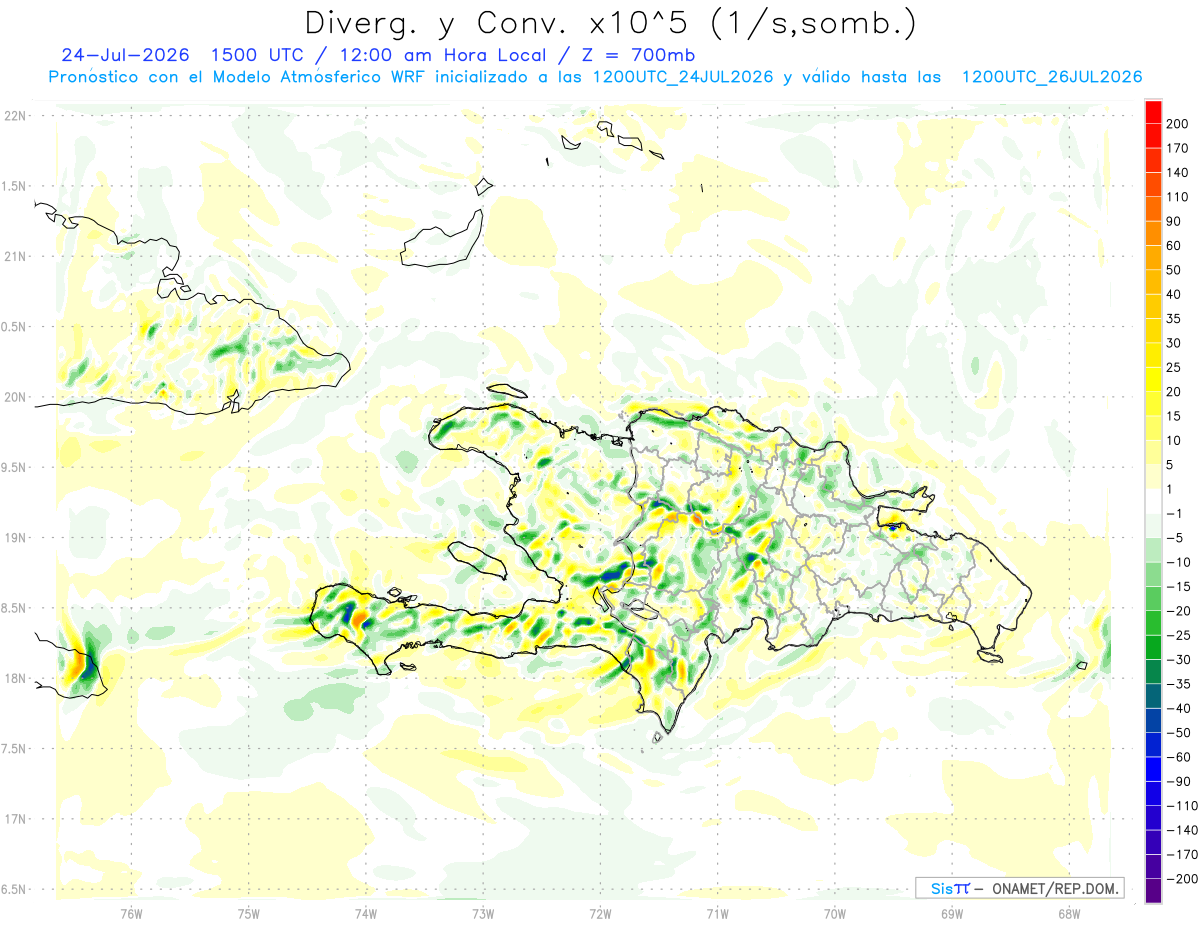This screenshot has height=927, width=1200.
Task: Click the color scale value "200" at top
Action: coord(1177,123)
